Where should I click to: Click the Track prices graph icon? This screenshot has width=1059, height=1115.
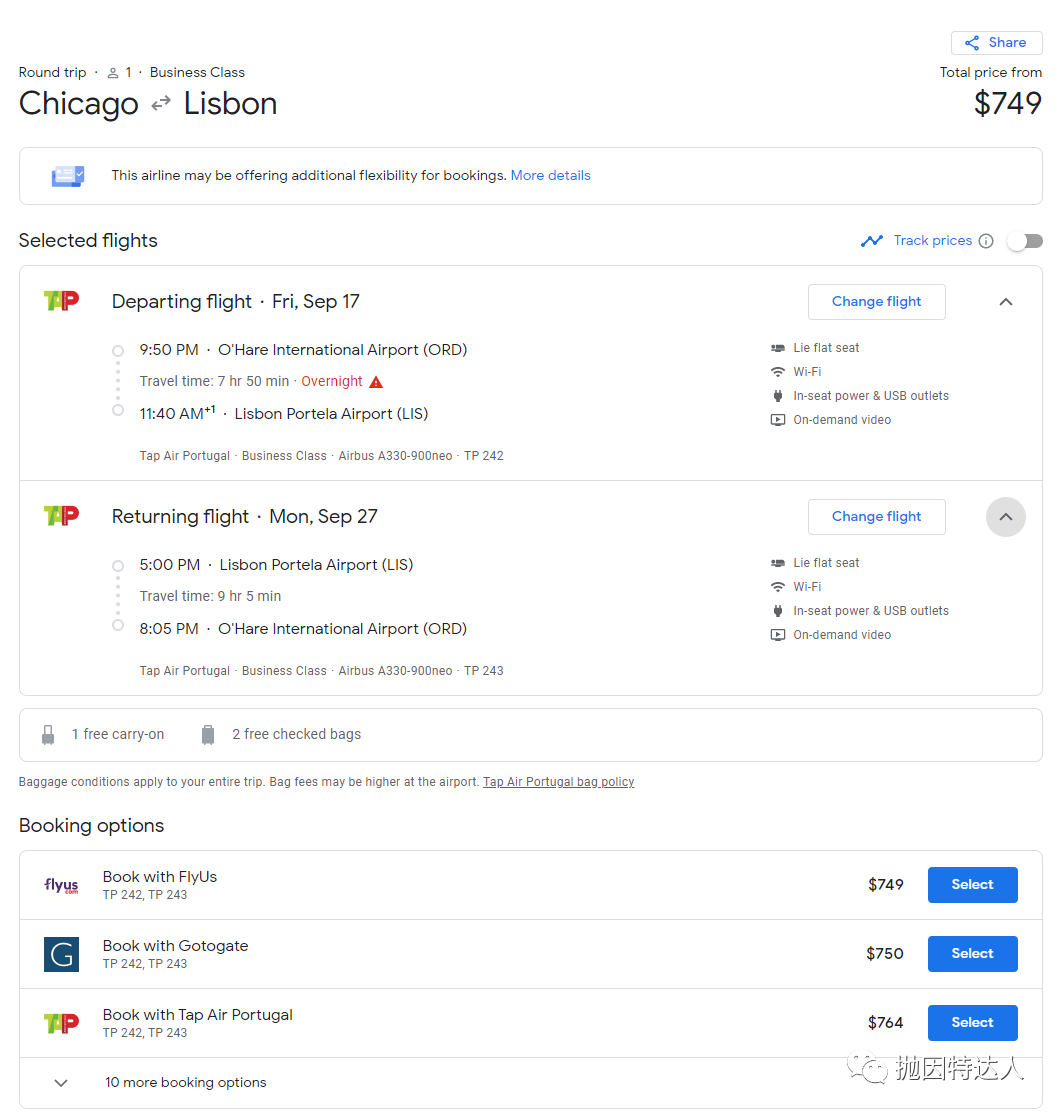pyautogui.click(x=872, y=241)
